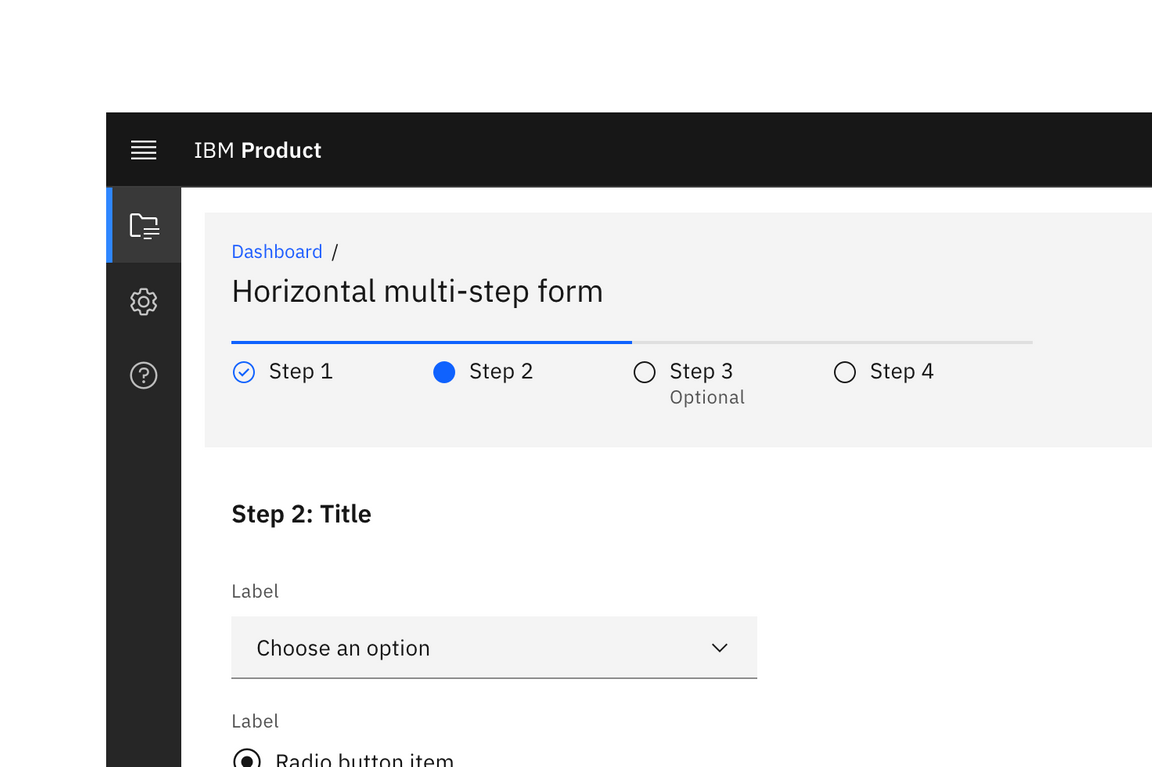
Task: Open the hamburger navigation menu
Action: tap(143, 149)
